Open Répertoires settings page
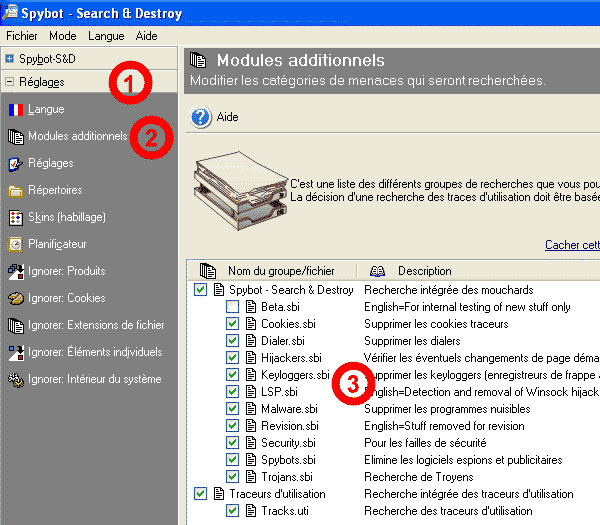 tap(55, 190)
